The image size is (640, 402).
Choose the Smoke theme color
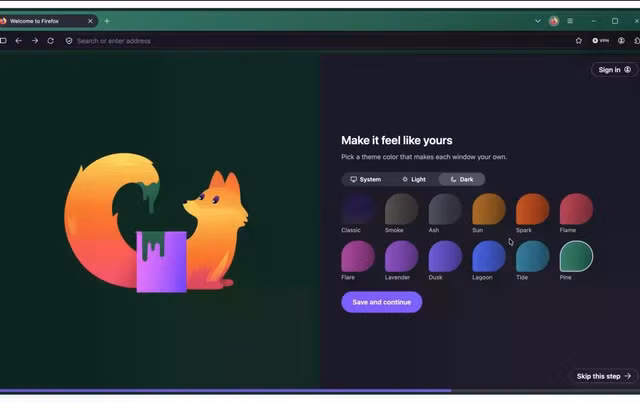point(402,209)
